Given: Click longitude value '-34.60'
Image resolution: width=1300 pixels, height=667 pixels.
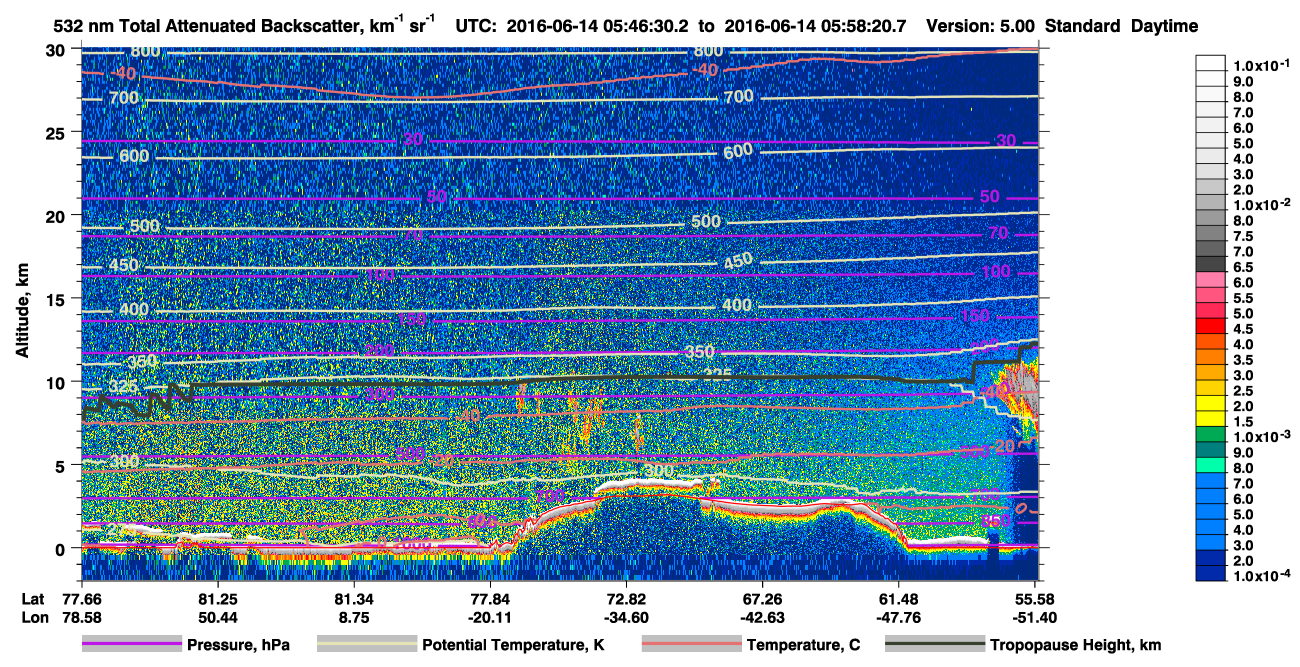Looking at the screenshot, I should coord(625,619).
